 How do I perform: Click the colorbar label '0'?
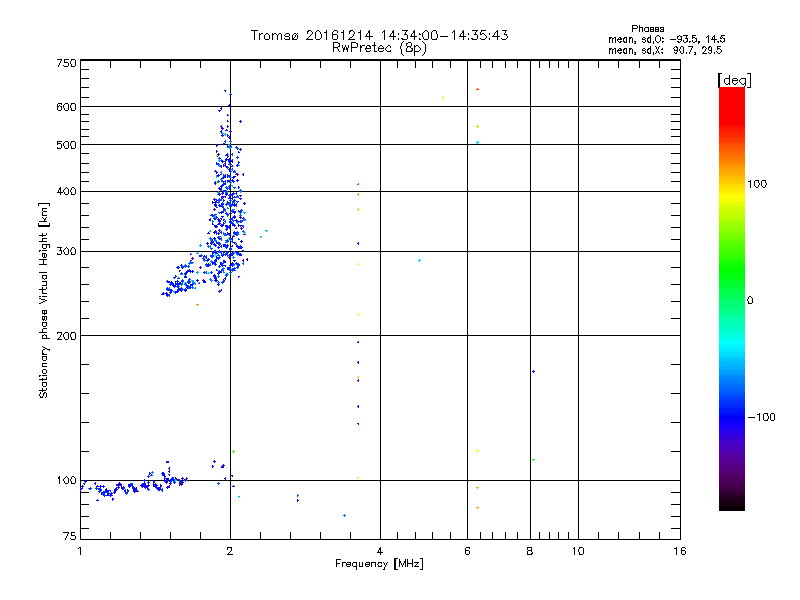[750, 301]
